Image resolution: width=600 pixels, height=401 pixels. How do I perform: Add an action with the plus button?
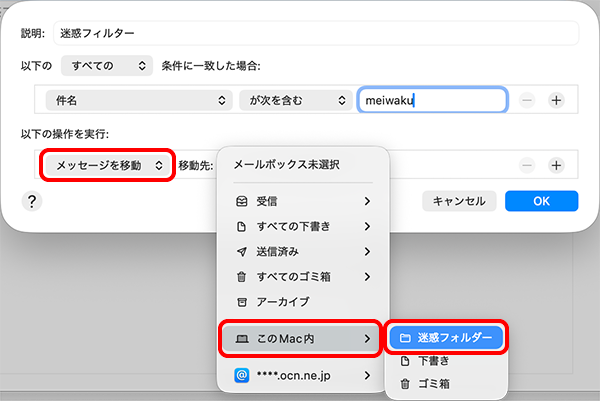(x=557, y=166)
